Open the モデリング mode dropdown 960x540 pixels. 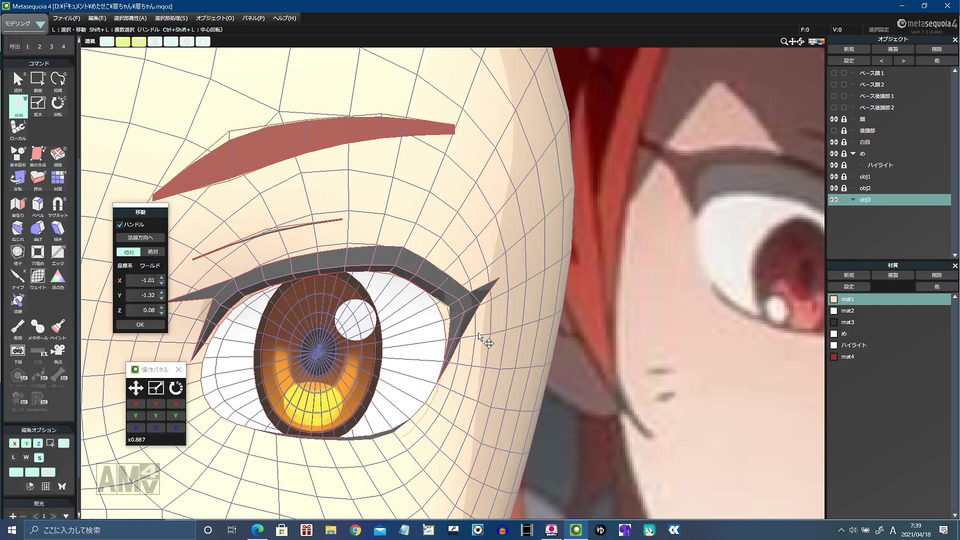point(26,23)
